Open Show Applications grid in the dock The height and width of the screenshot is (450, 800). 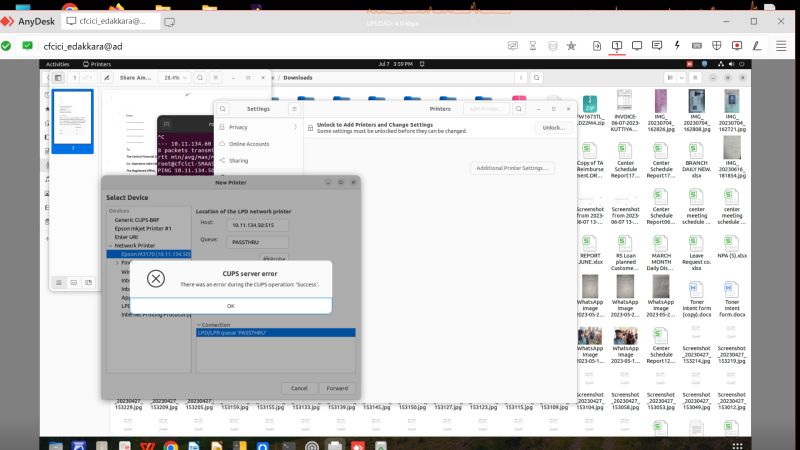pos(736,446)
